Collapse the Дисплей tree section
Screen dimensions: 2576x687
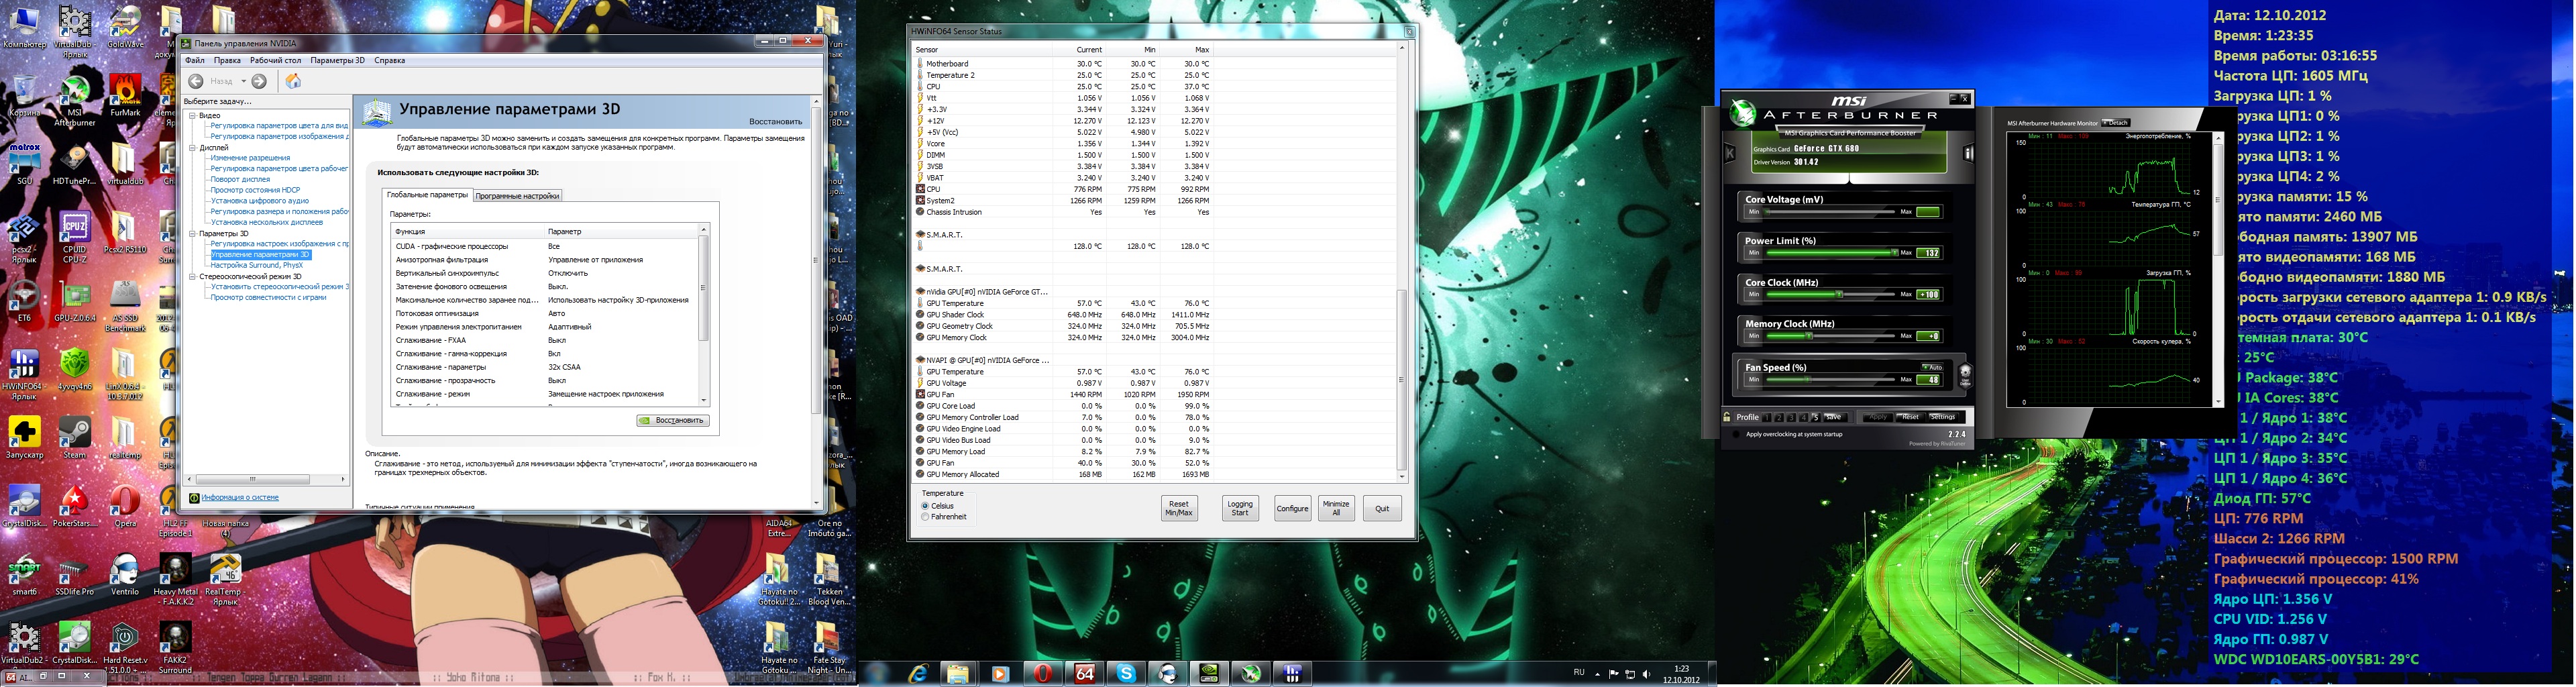[x=192, y=148]
